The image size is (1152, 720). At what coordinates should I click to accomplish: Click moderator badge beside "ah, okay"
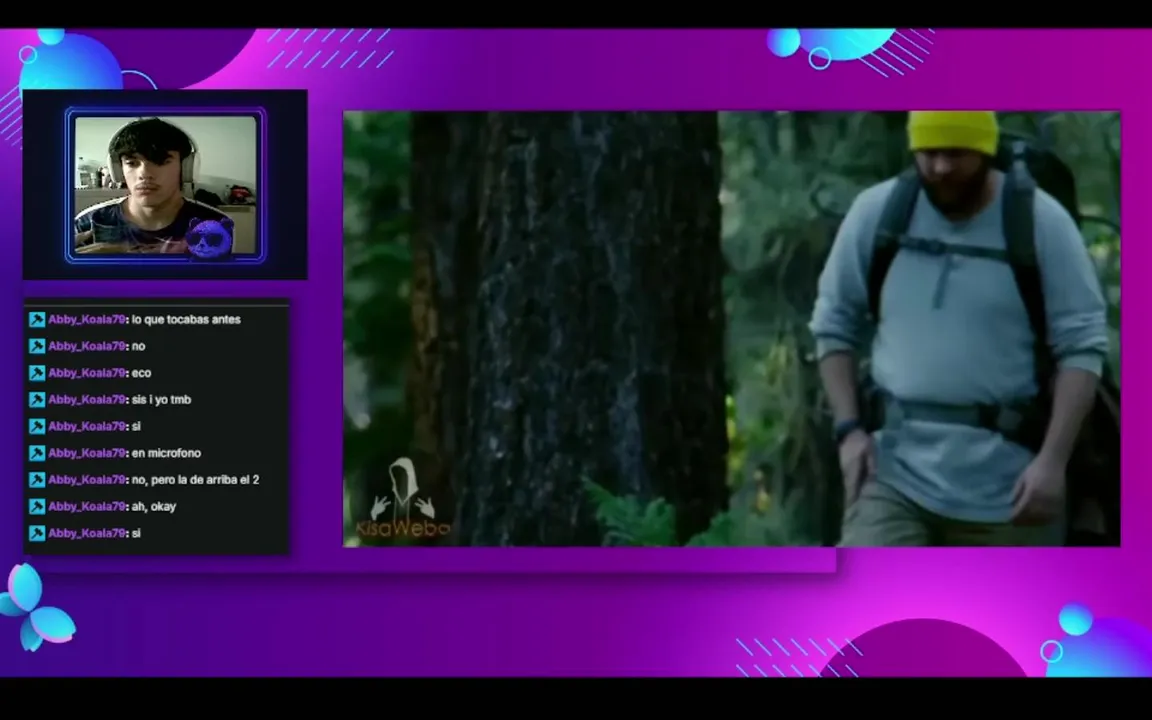(x=37, y=506)
